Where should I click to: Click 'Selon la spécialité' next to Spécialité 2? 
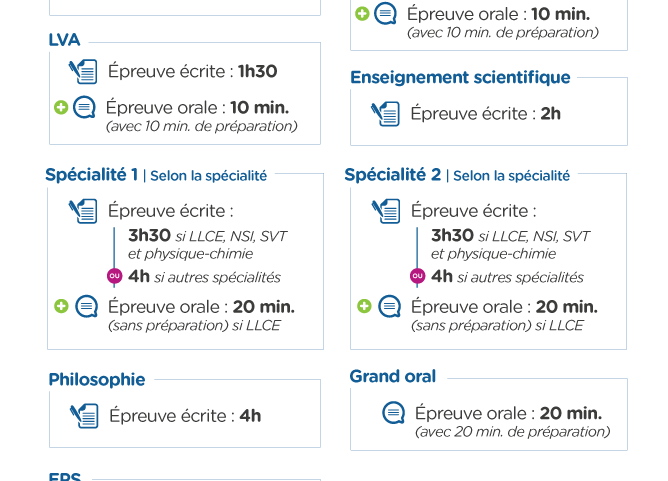tap(511, 176)
